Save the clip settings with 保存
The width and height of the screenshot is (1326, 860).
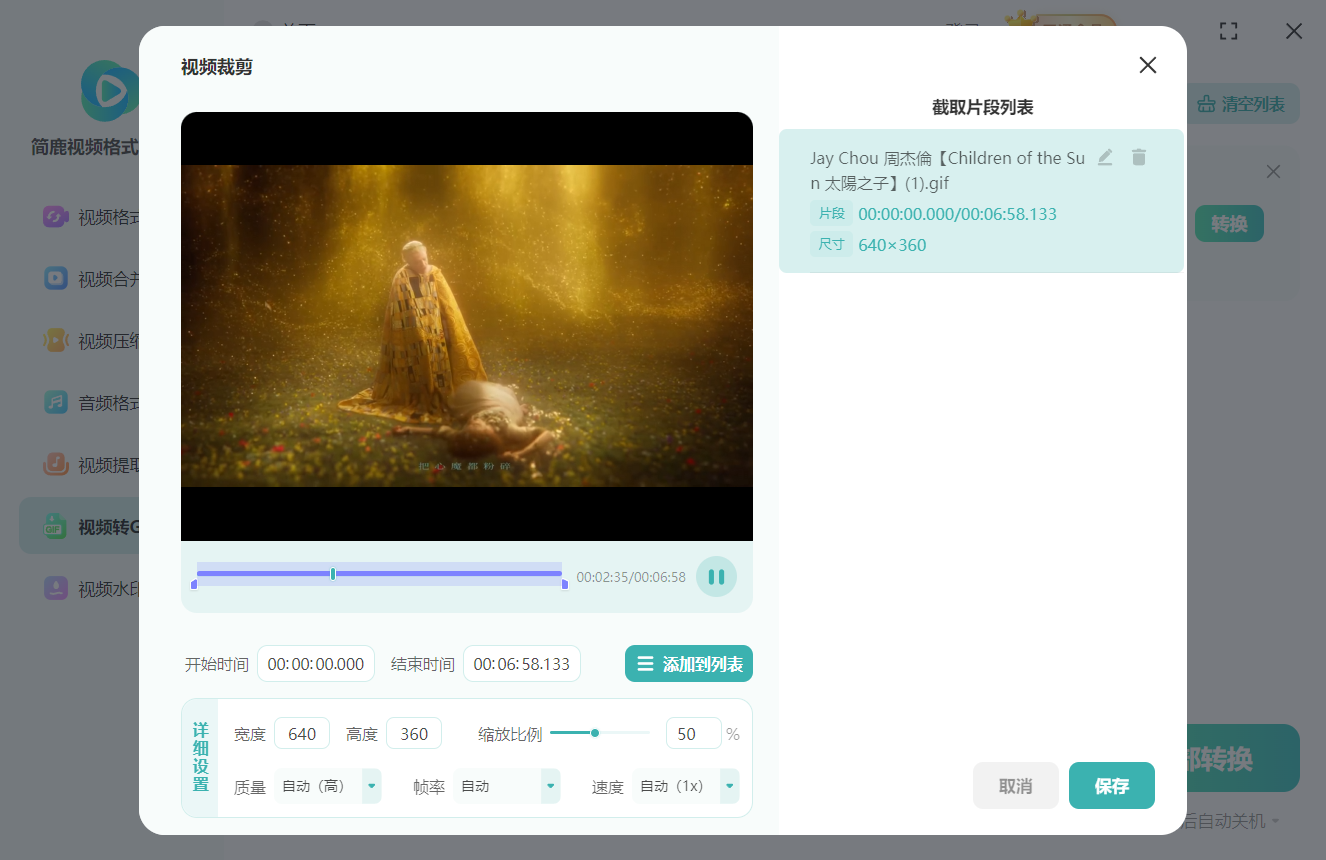pos(1112,786)
